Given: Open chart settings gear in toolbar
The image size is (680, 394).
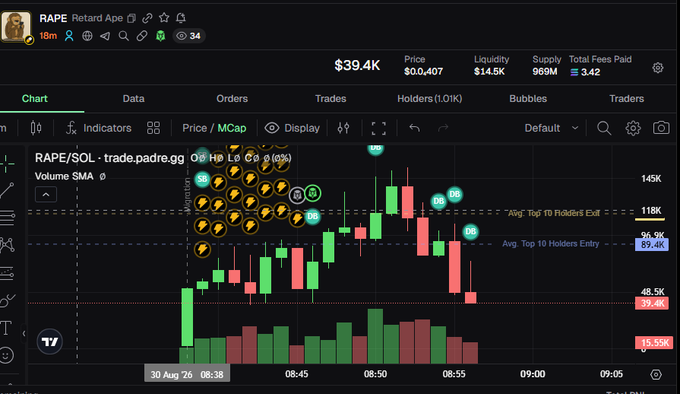Looking at the screenshot, I should [x=633, y=128].
